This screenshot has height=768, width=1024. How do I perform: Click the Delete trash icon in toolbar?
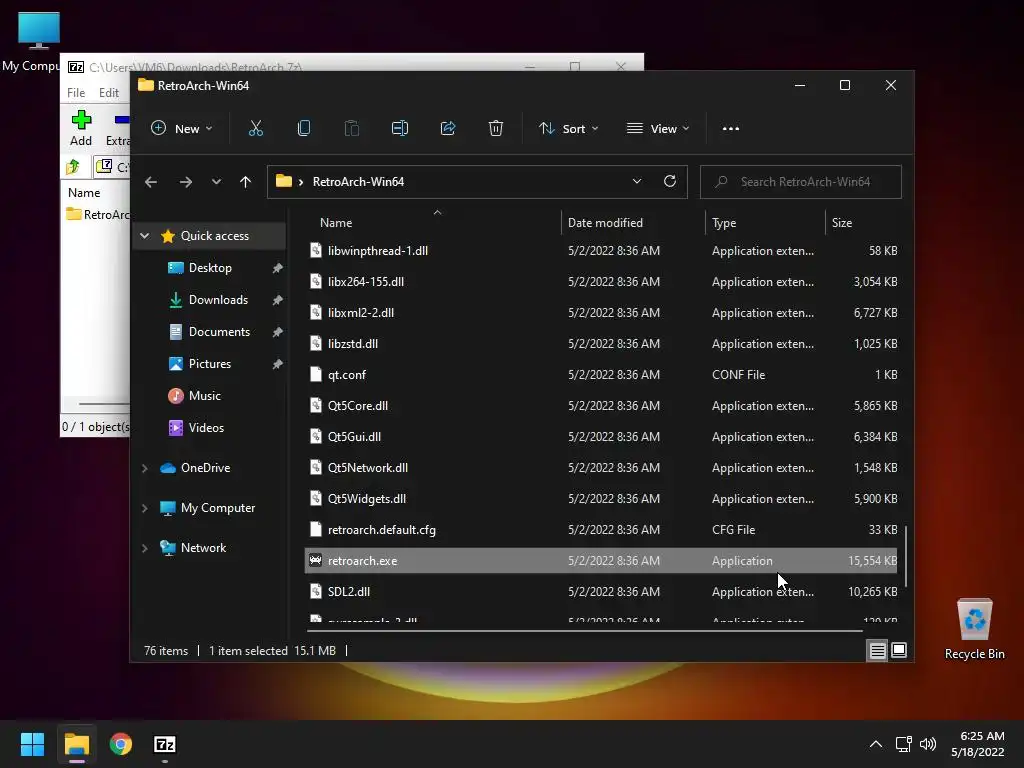(496, 129)
